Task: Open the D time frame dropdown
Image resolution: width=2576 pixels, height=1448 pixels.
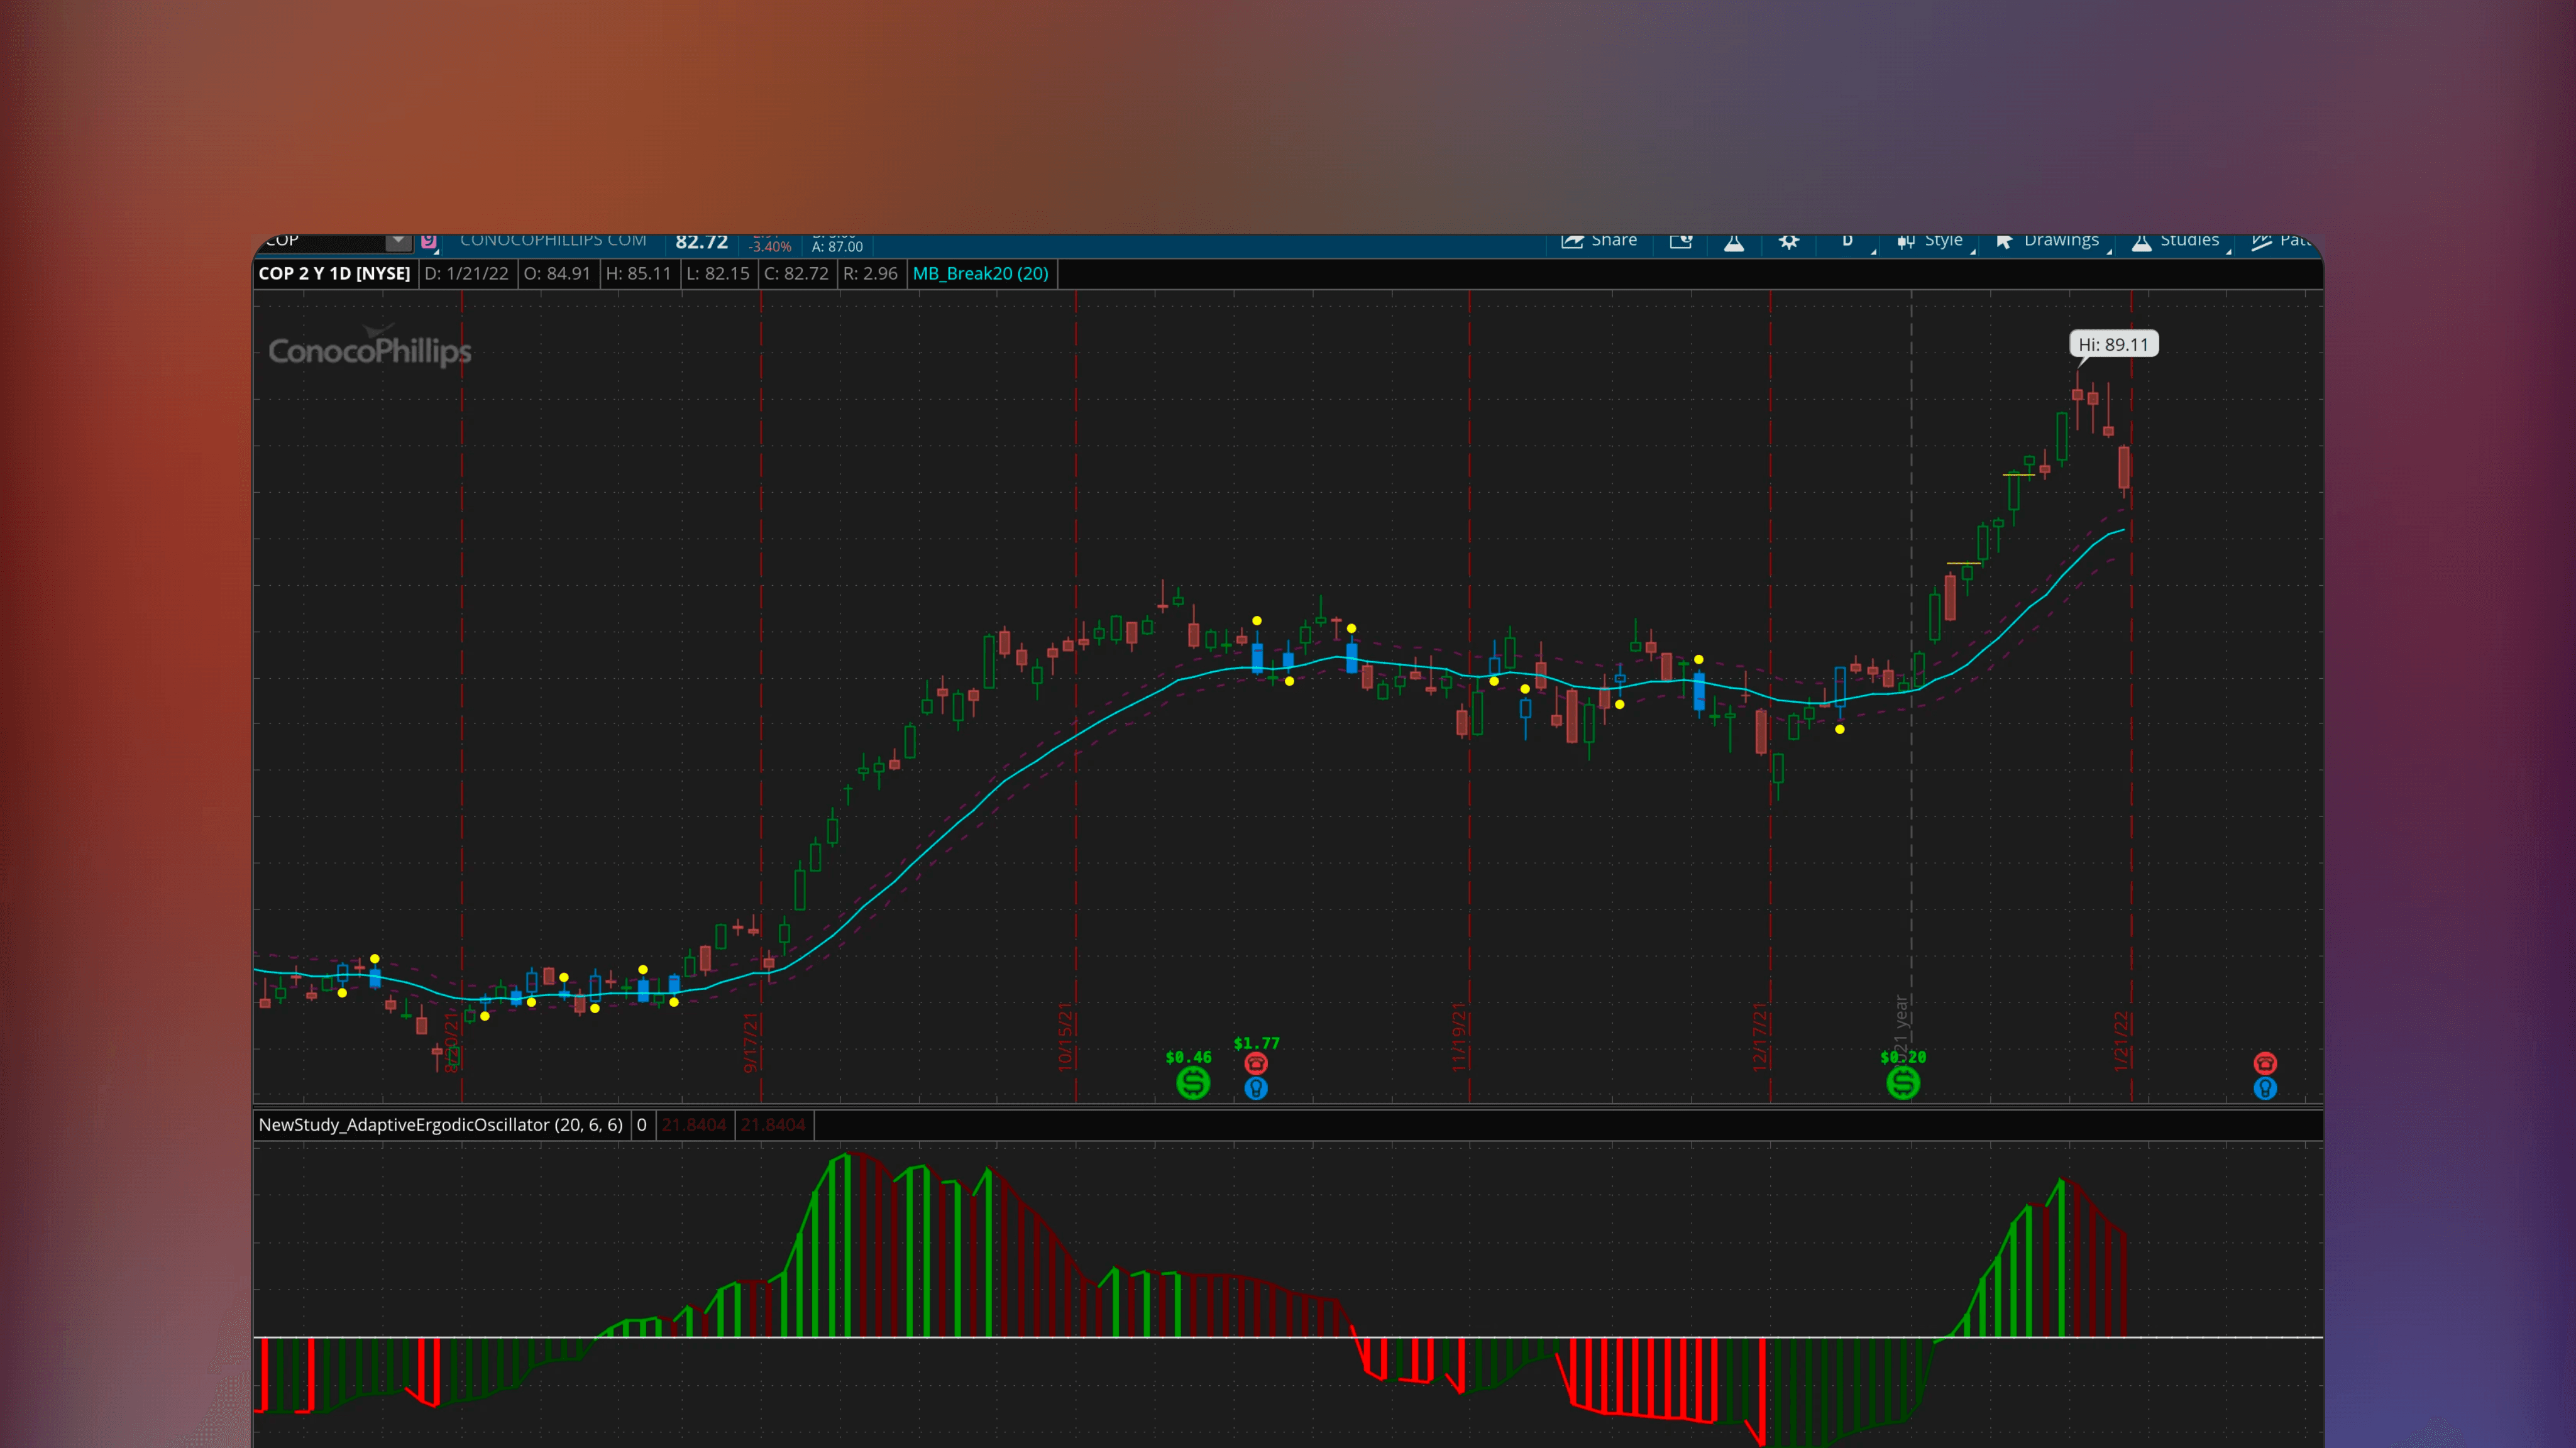Action: tap(1848, 241)
